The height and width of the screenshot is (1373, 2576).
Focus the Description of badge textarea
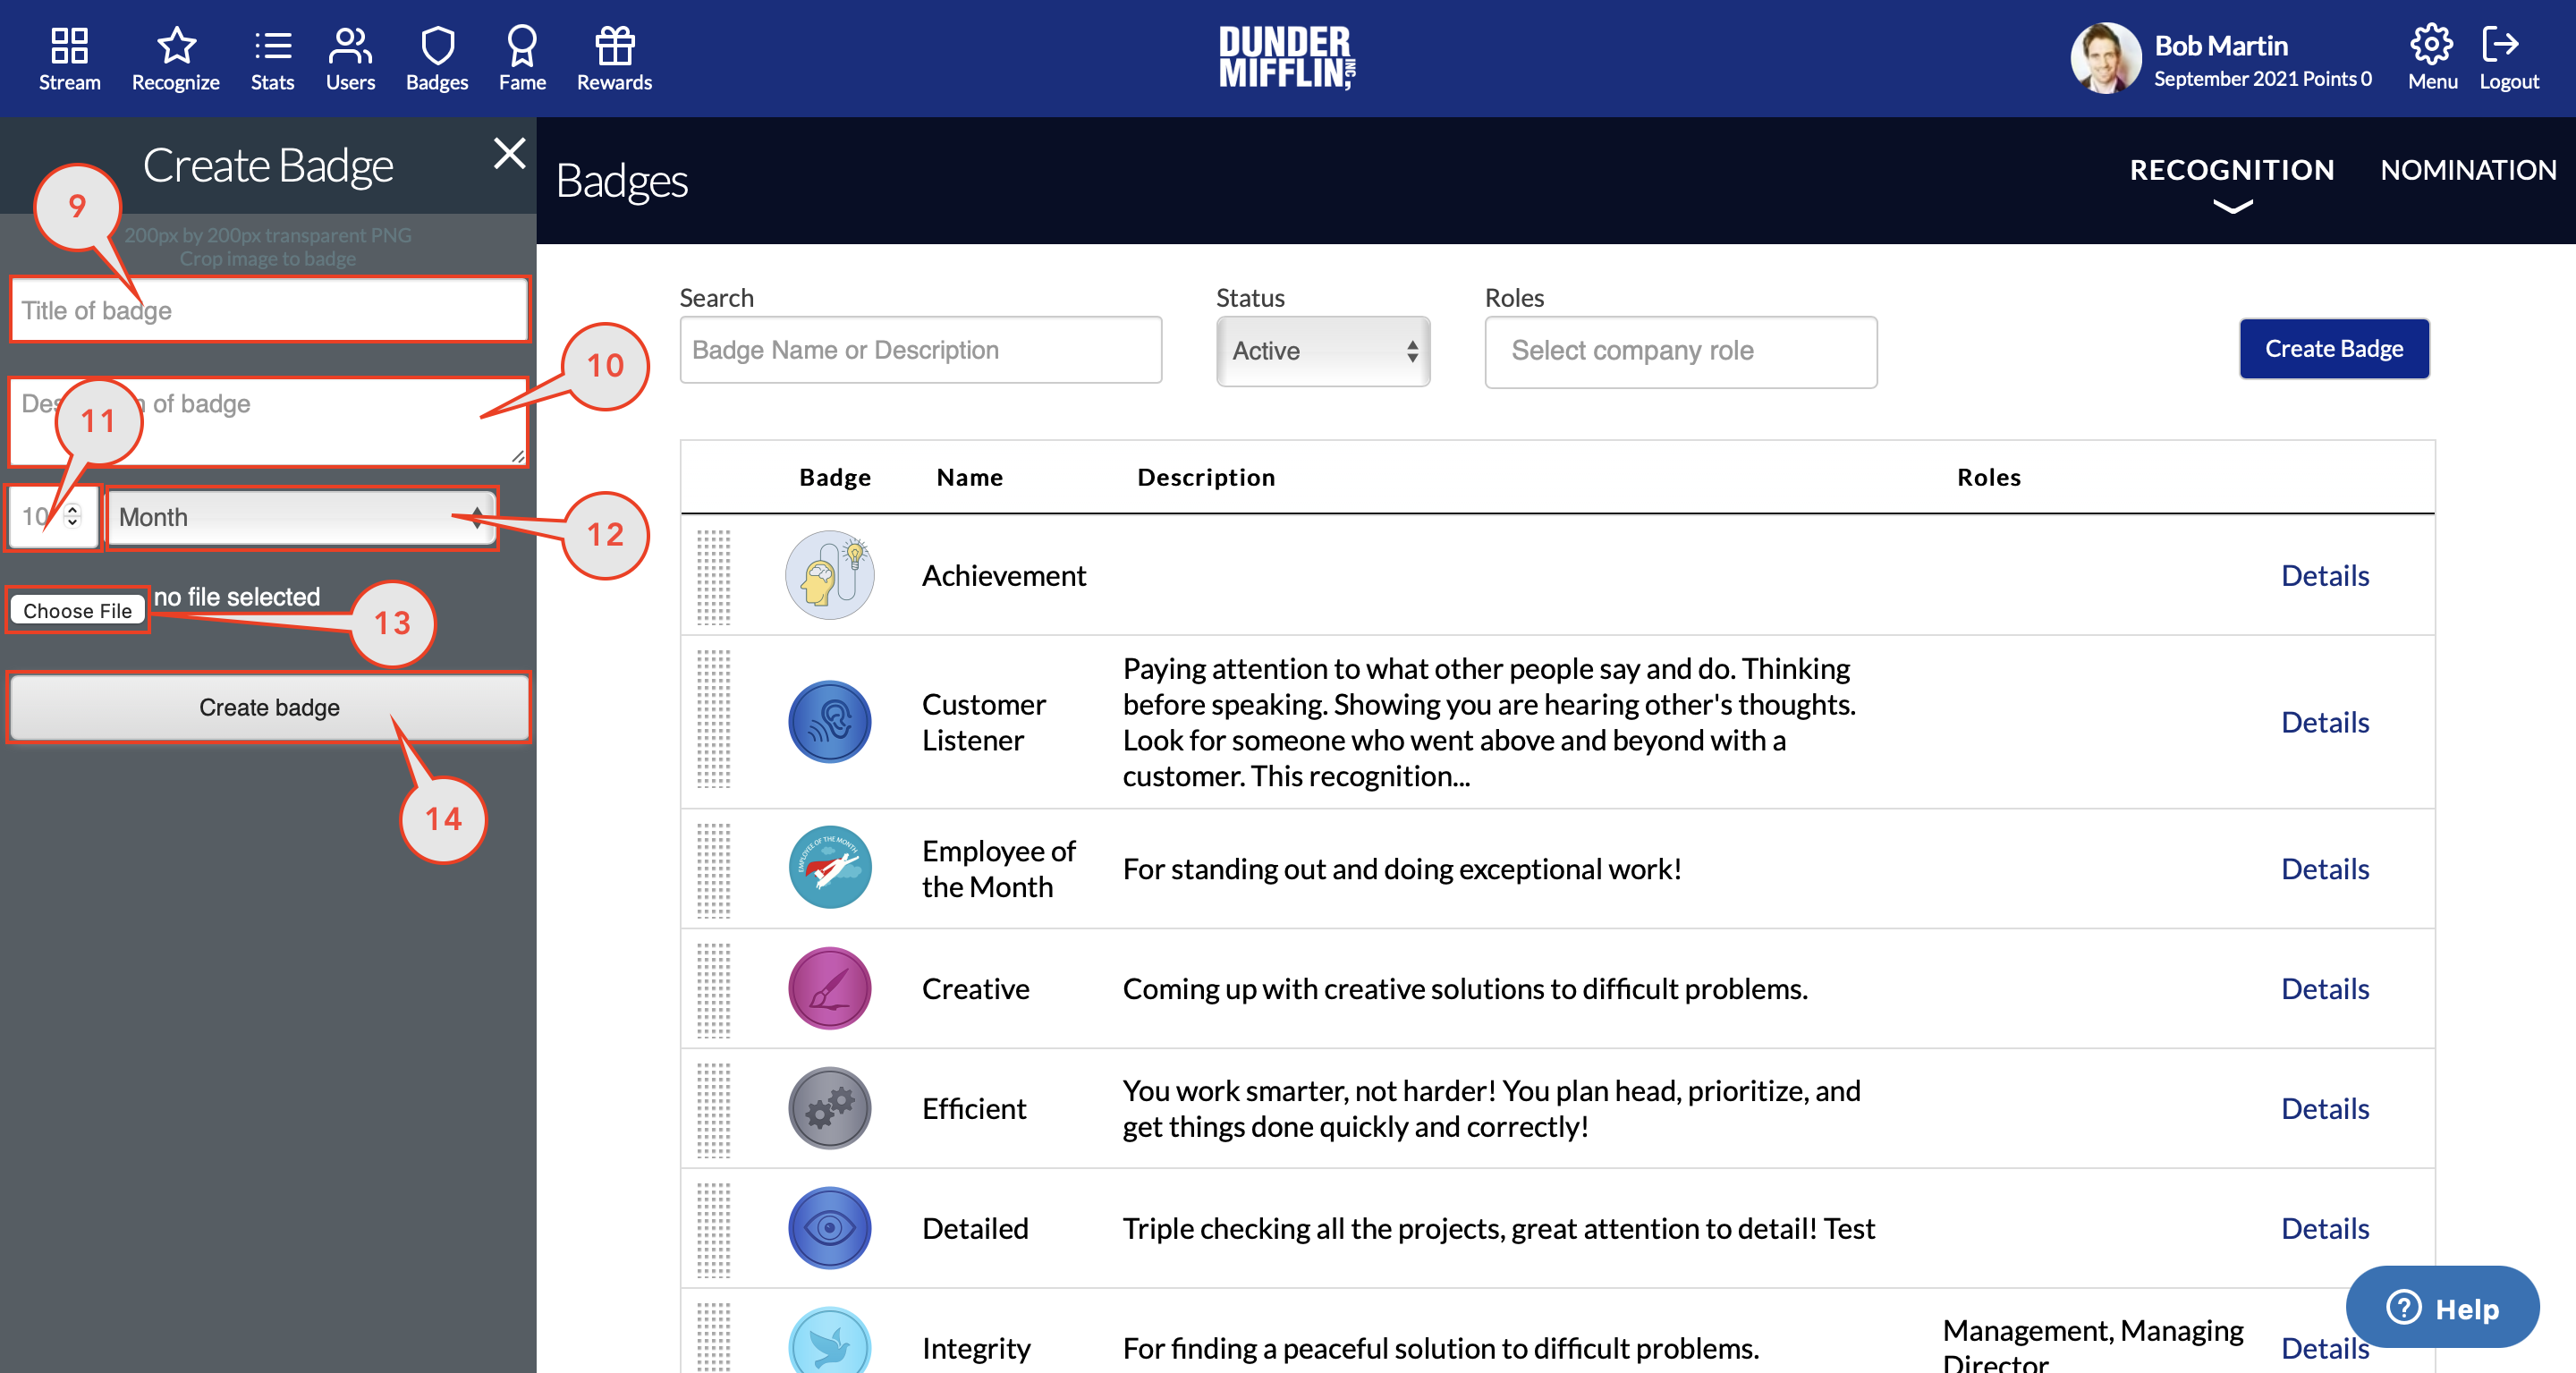[269, 422]
